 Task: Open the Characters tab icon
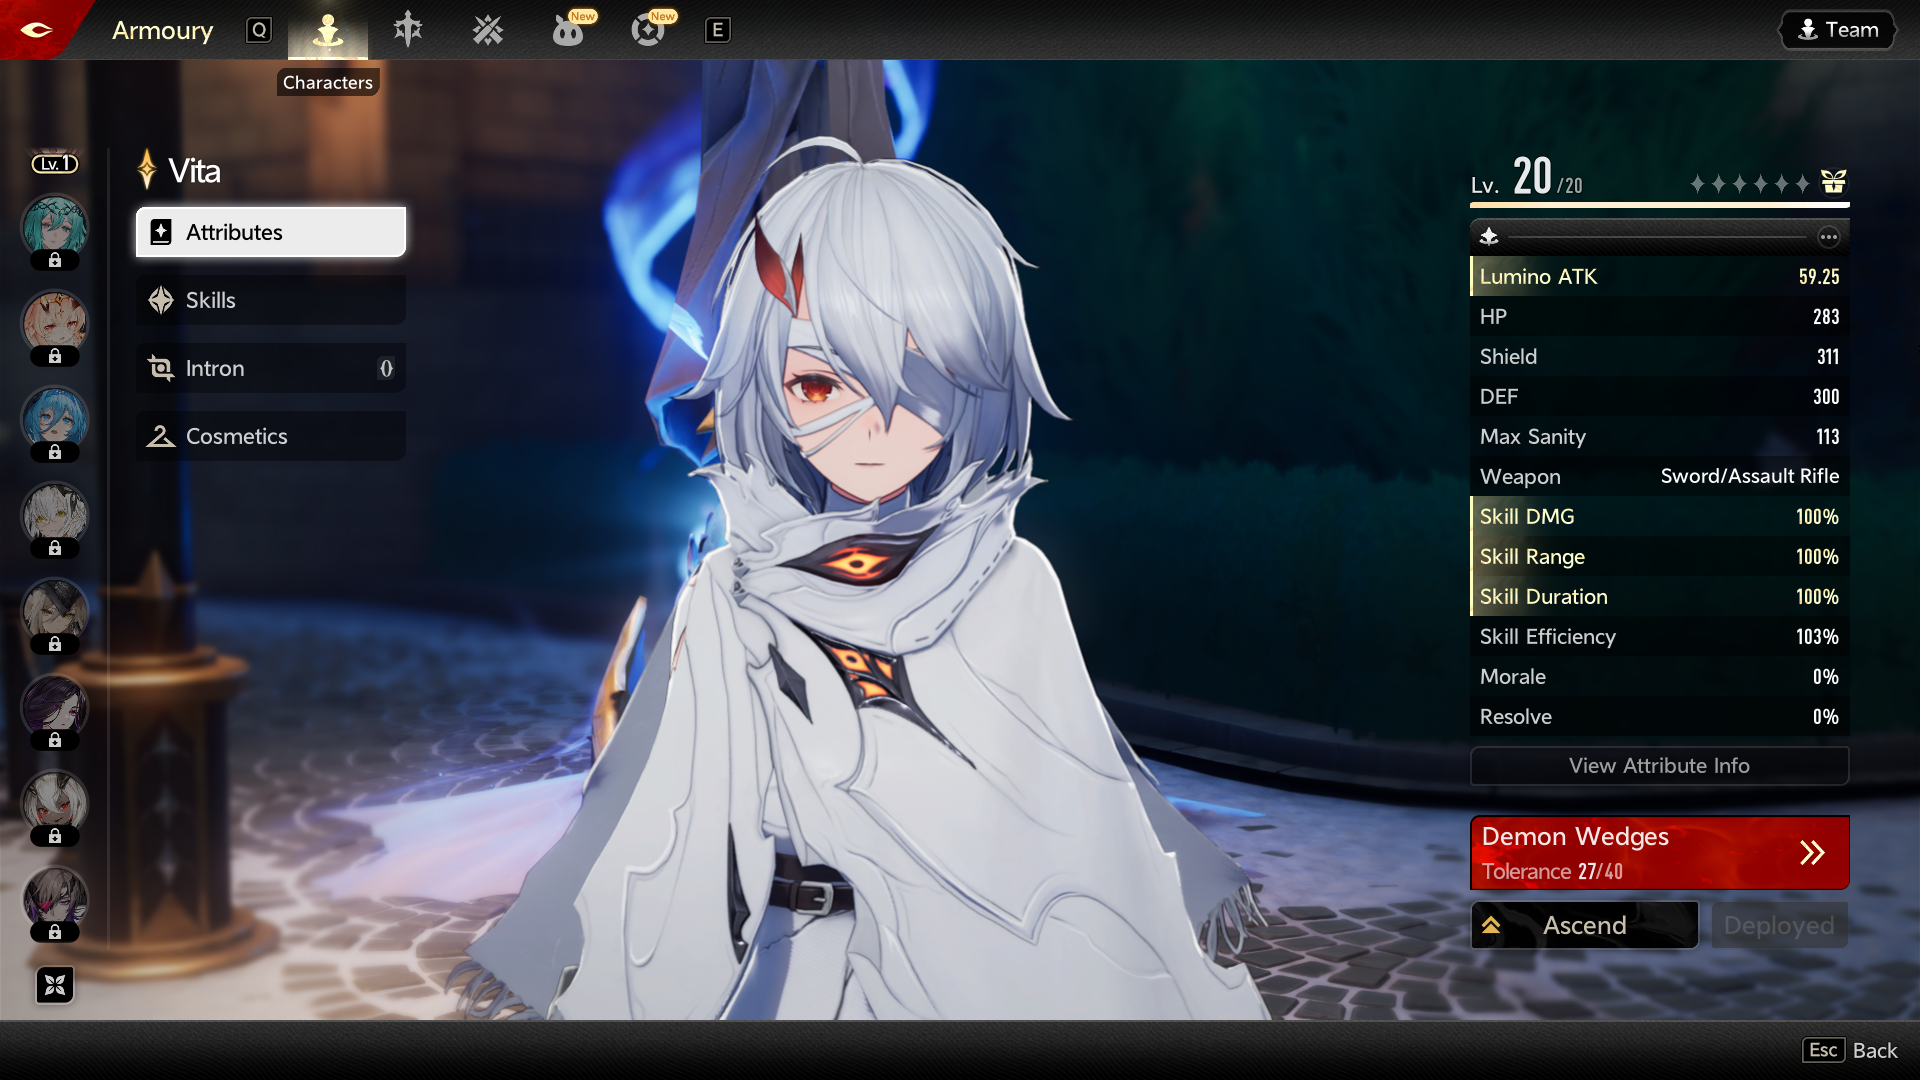[x=328, y=31]
